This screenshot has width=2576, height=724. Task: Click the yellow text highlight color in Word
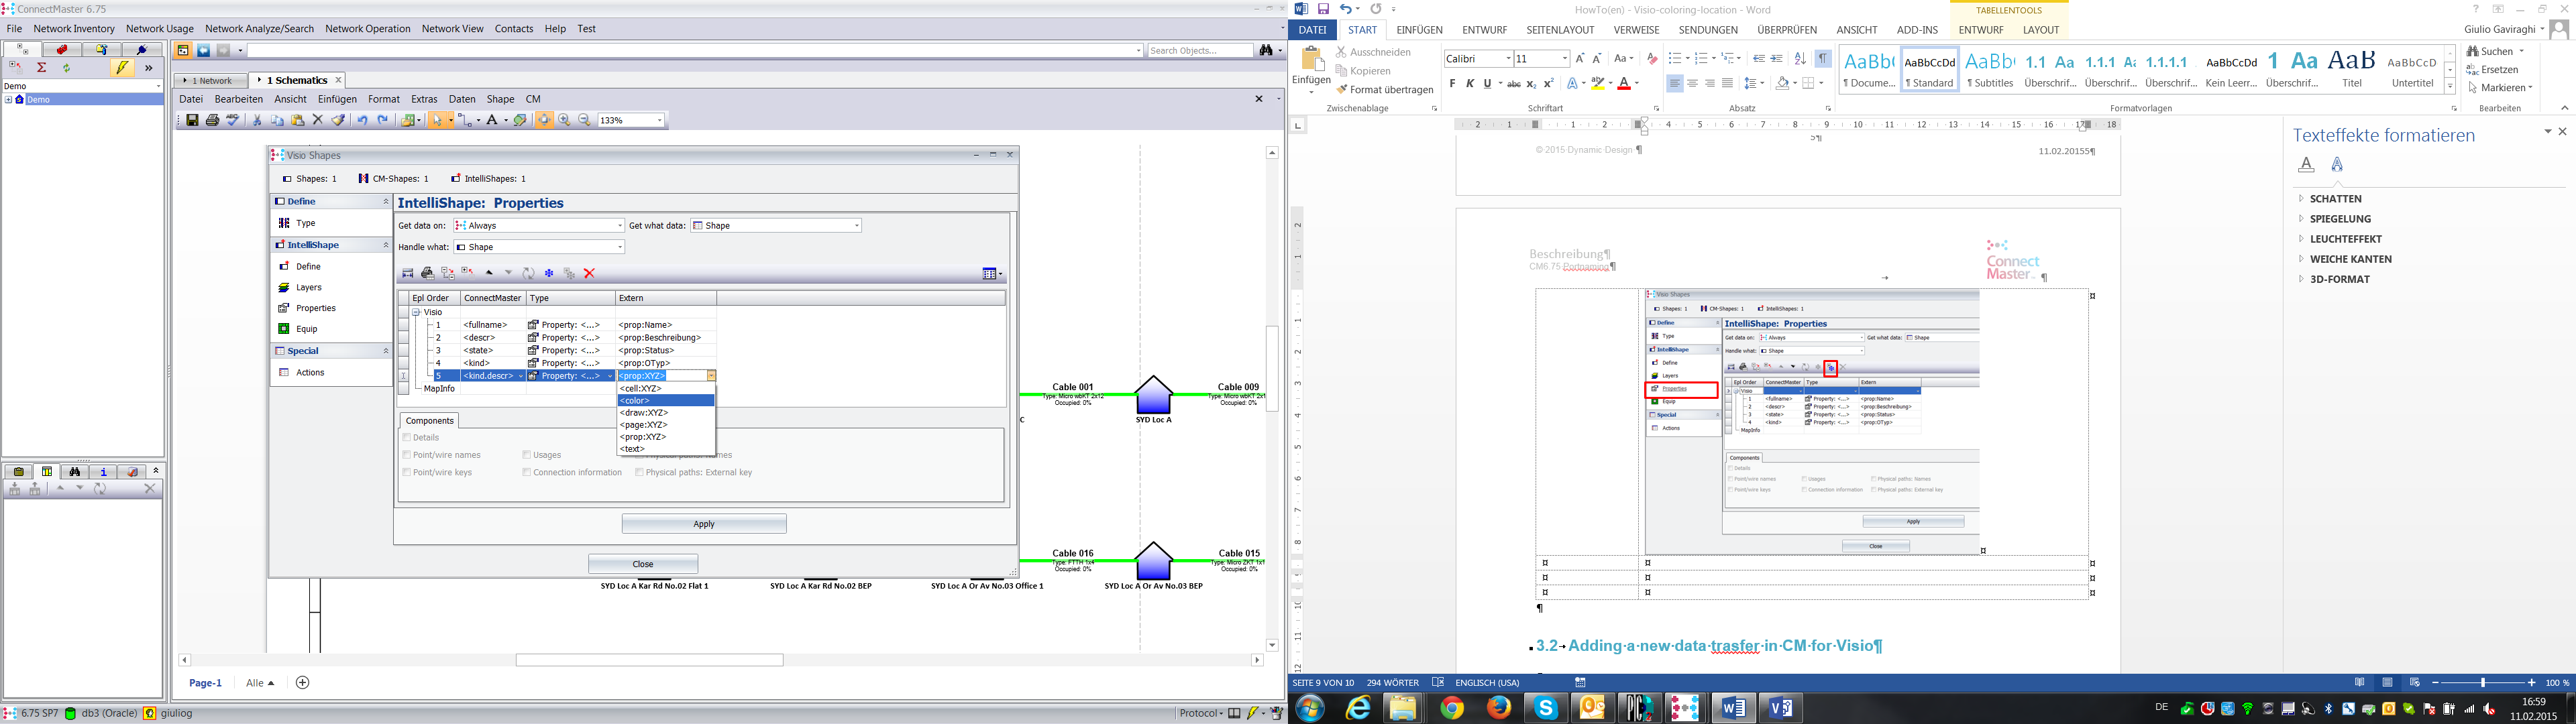pos(1598,84)
